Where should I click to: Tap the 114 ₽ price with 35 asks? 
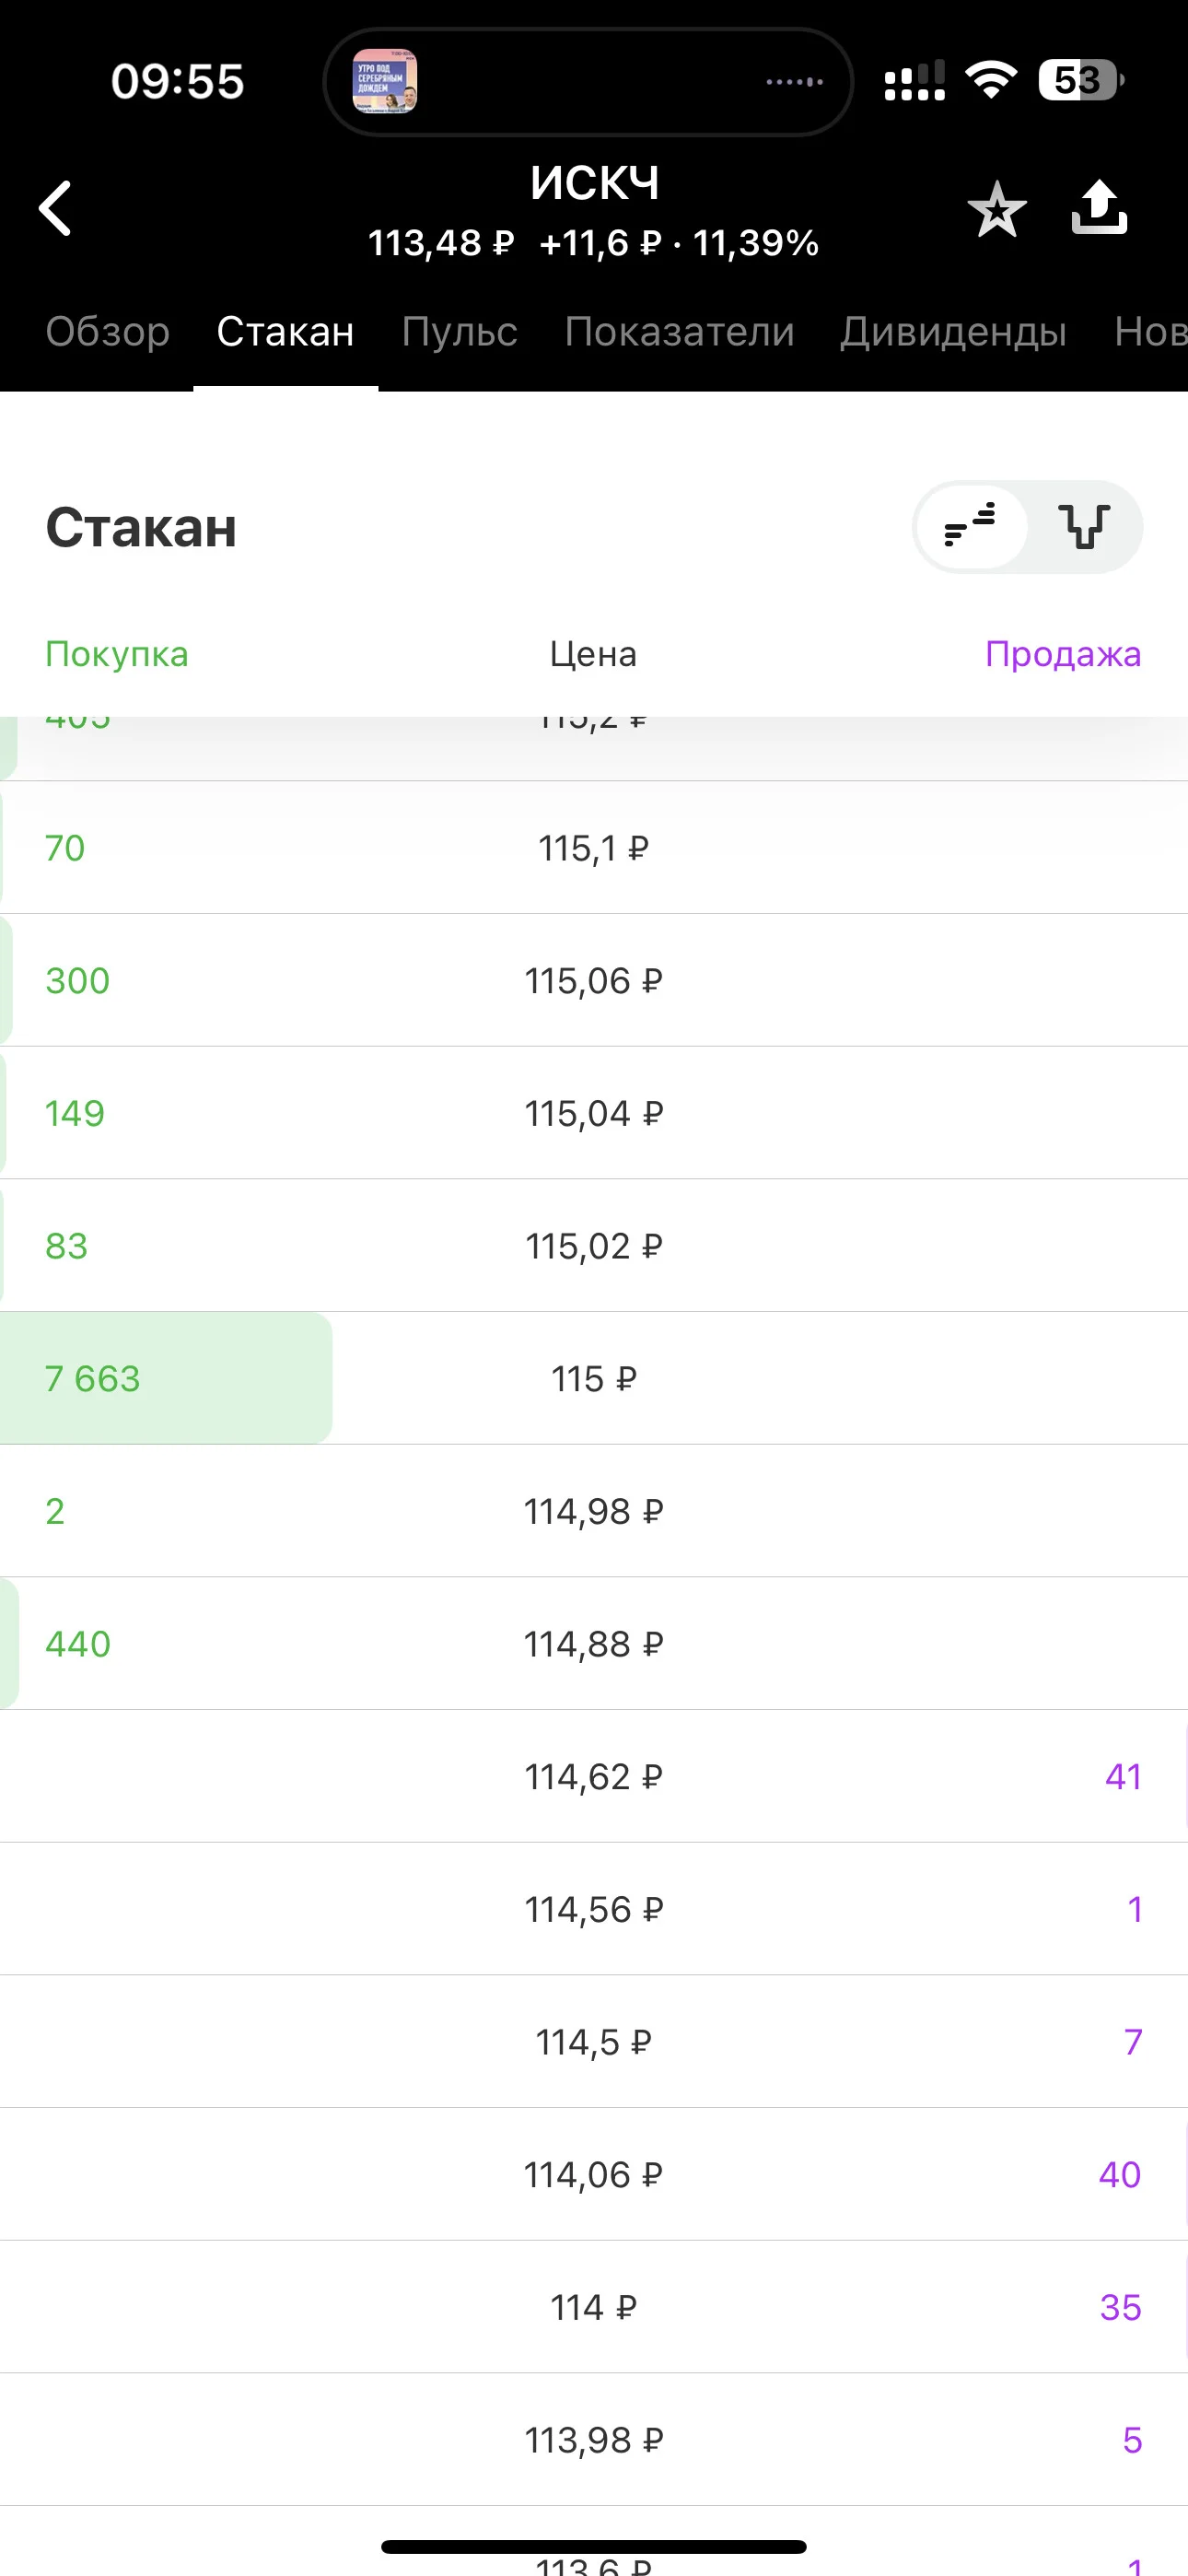pos(594,2307)
